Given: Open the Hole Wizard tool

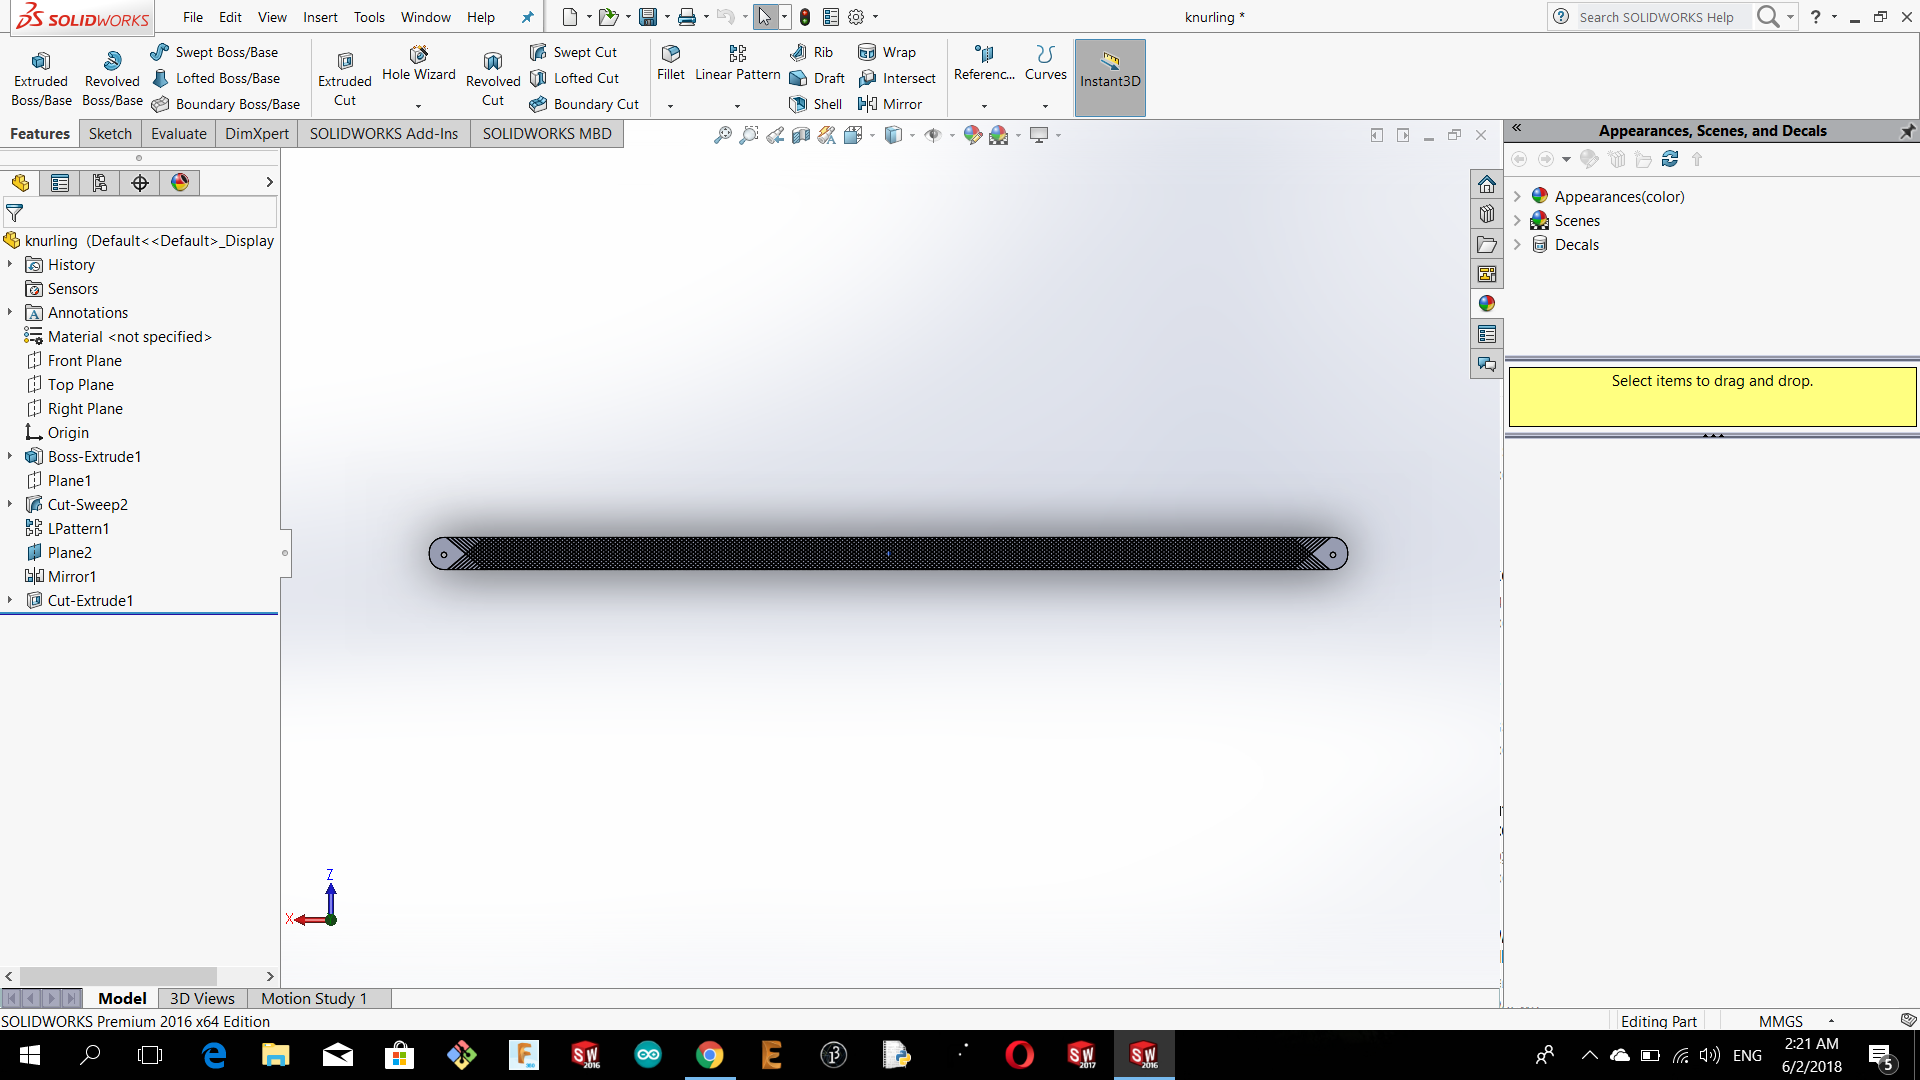Looking at the screenshot, I should 418,64.
